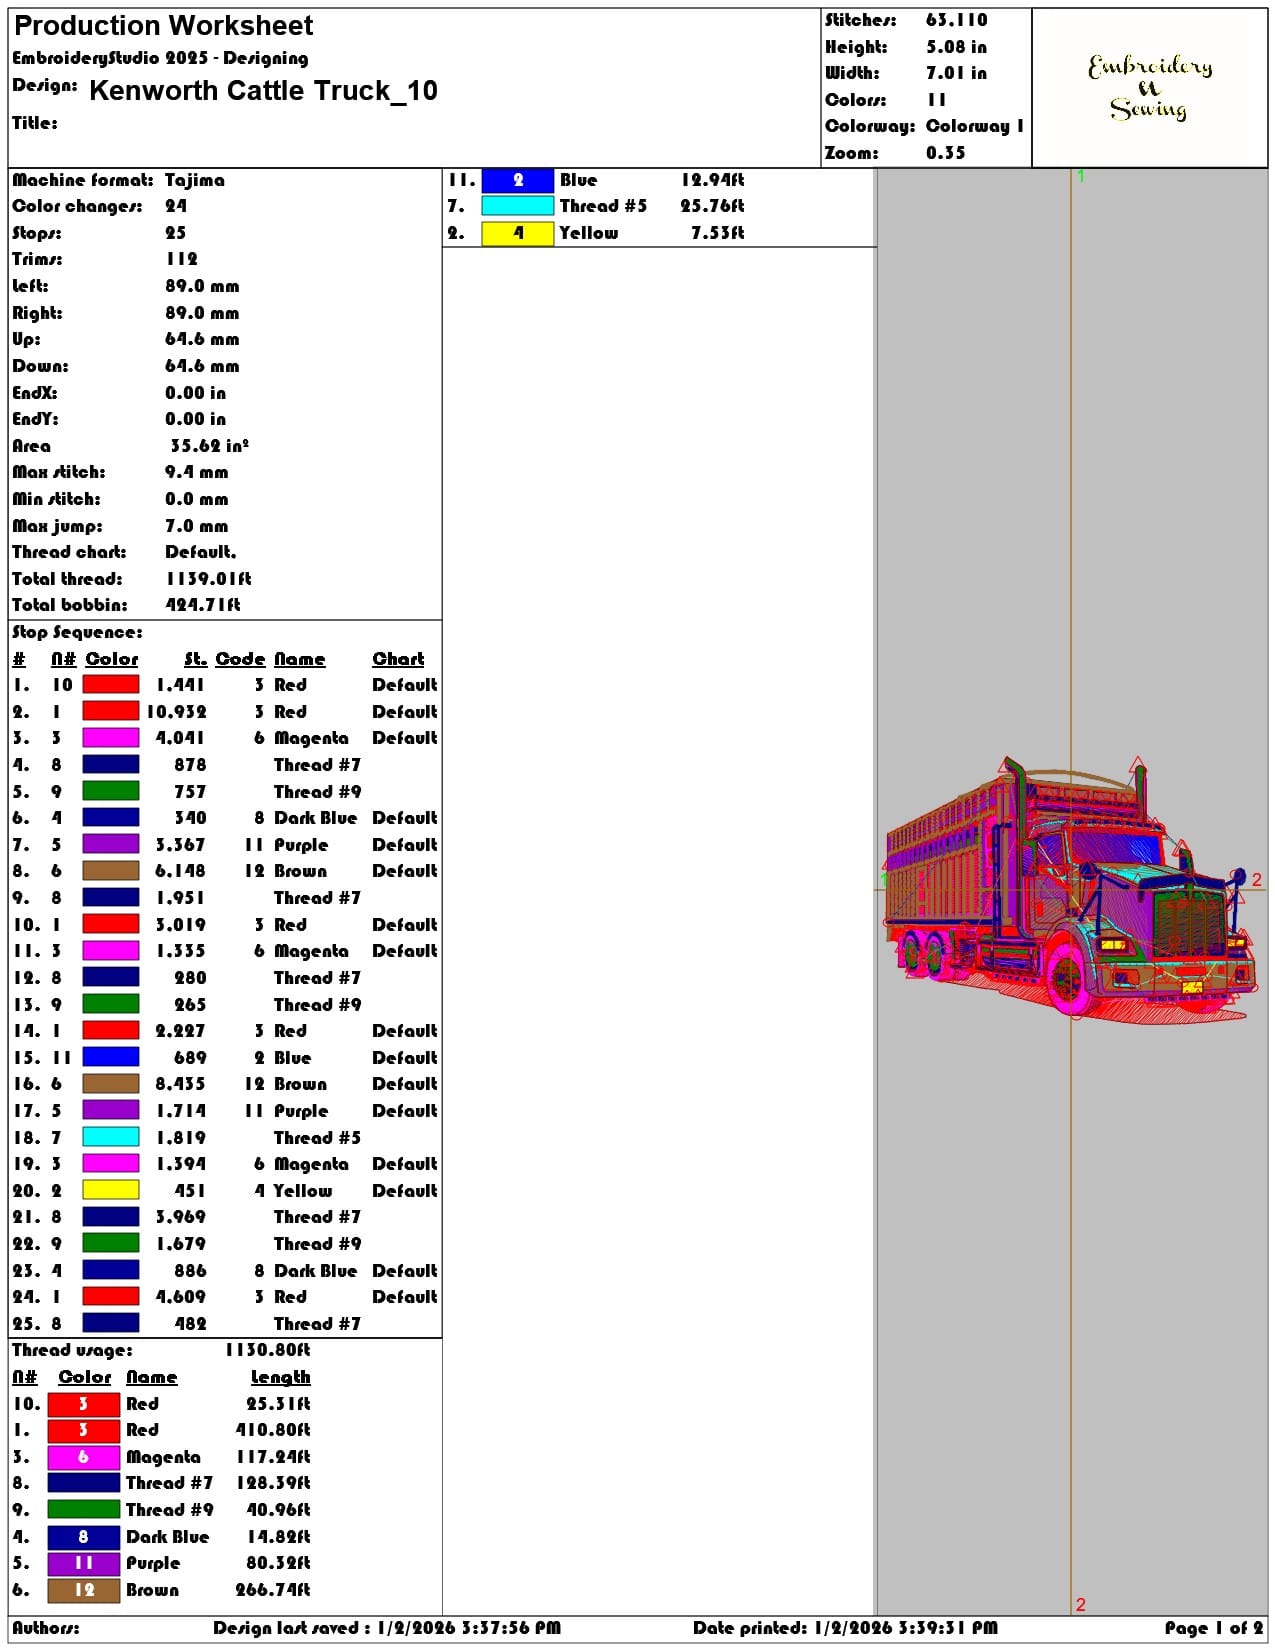
Task: Click the design title Kenworth Cattle Truck_10
Action: pos(263,91)
